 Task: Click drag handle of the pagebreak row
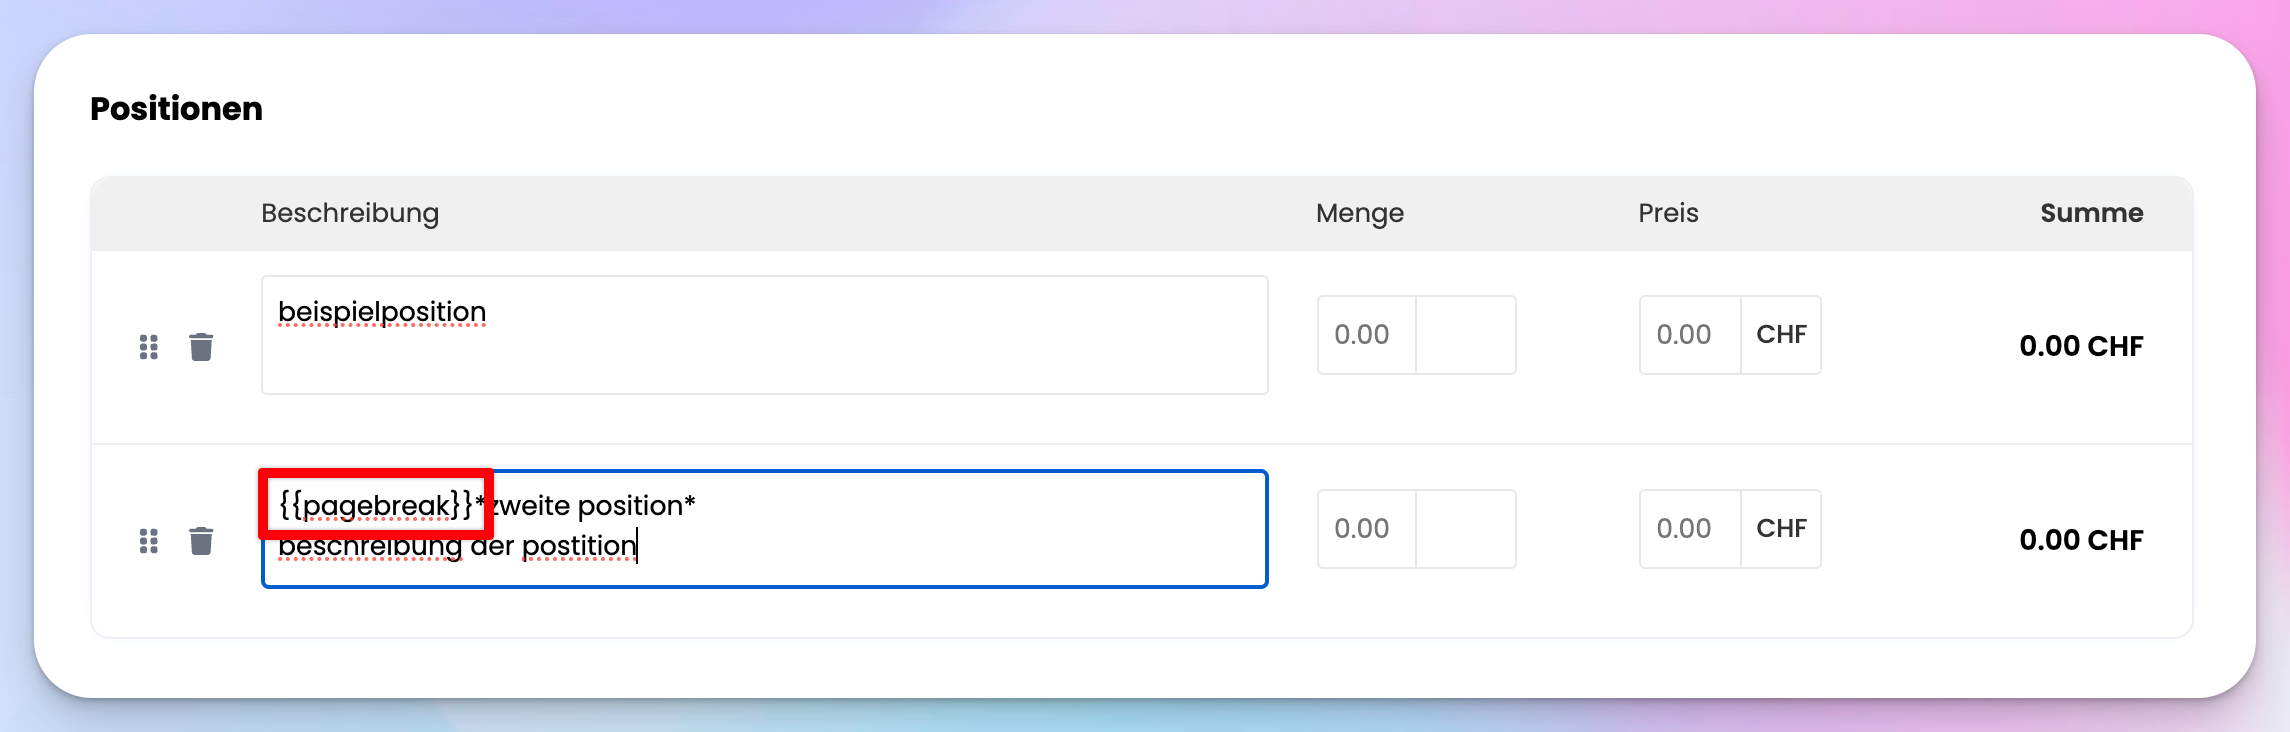149,541
